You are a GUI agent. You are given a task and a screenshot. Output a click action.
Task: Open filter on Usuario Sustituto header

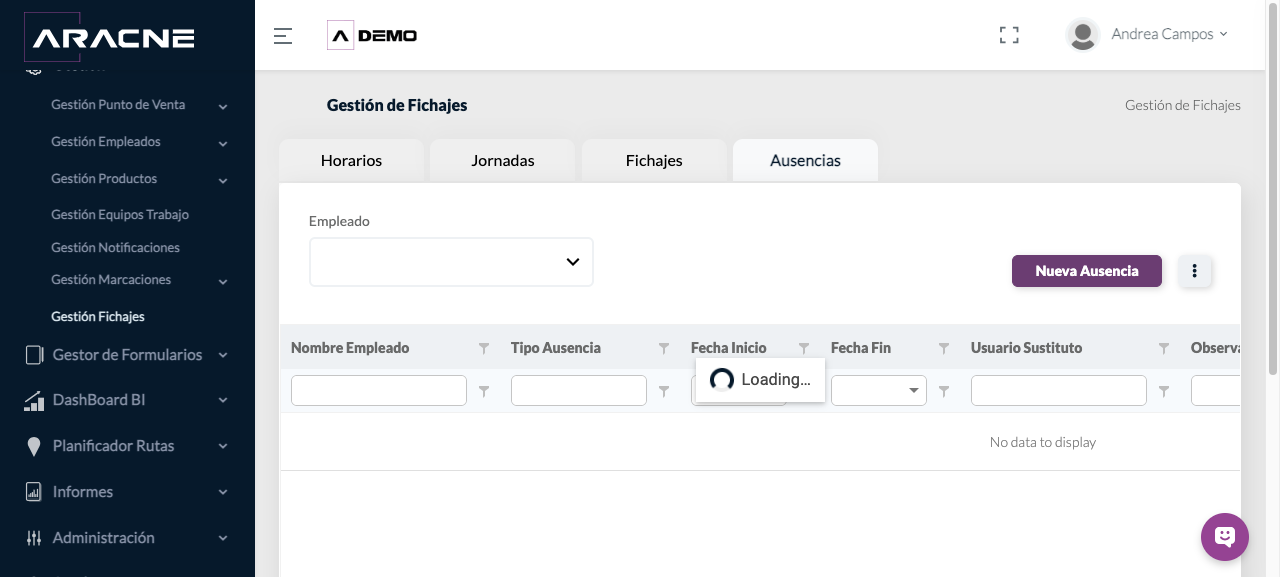tap(1164, 349)
